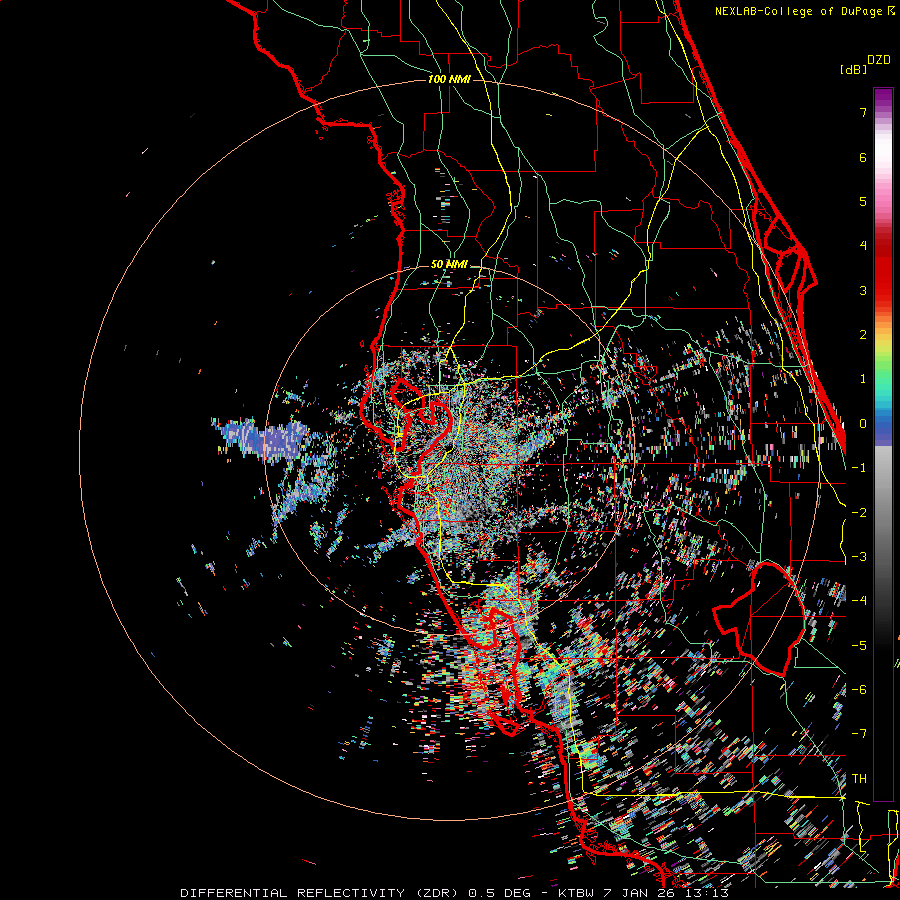Click the -7 value on color scale
Viewport: 900px width, 900px height.
859,734
